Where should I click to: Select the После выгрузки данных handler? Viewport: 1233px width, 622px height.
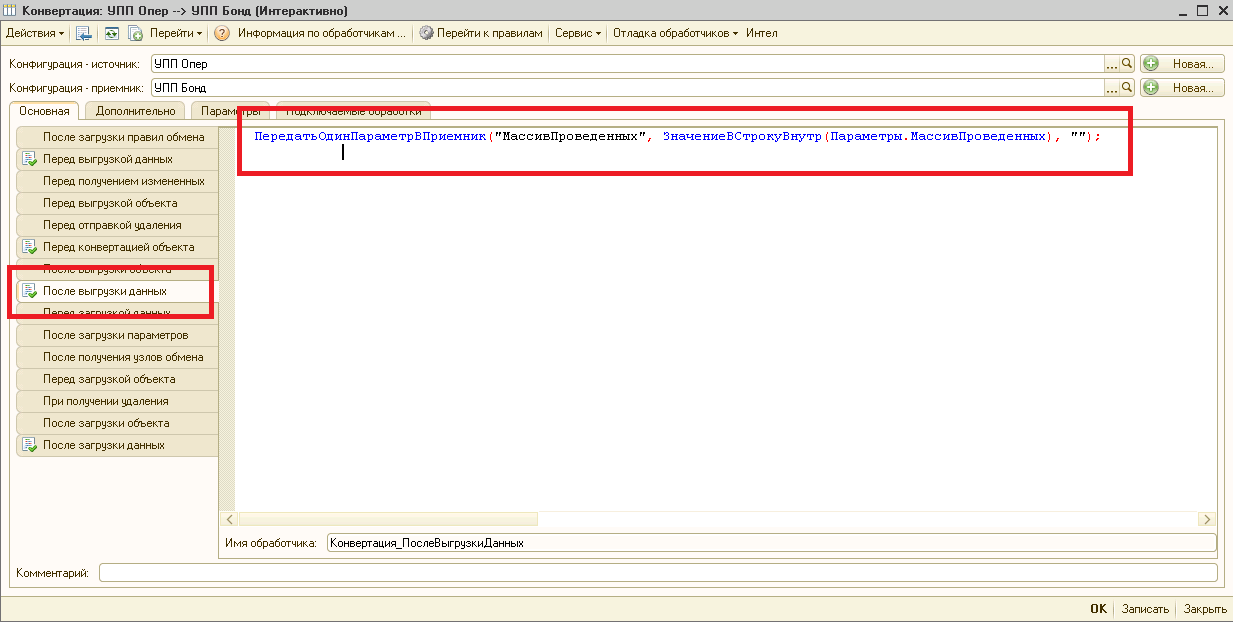tap(117, 291)
